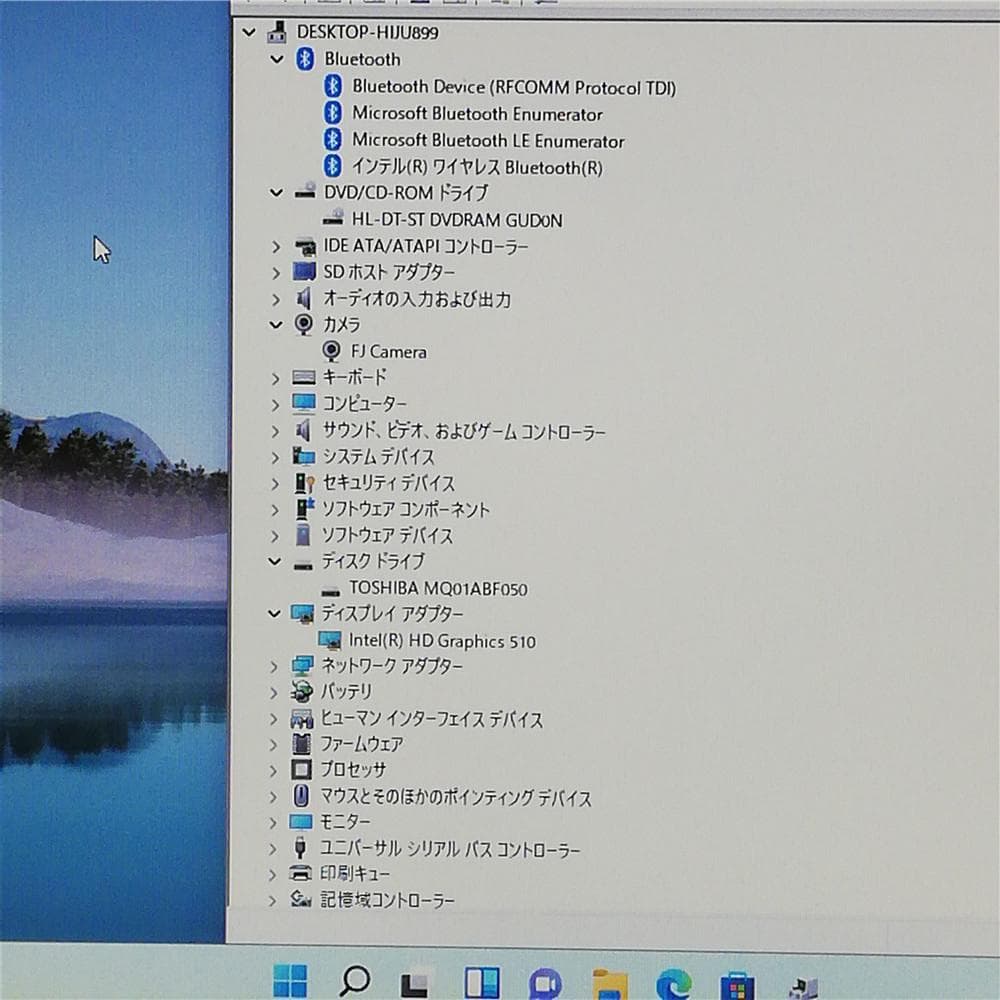Collapse the ディスプレイ アダプター category

click(275, 614)
